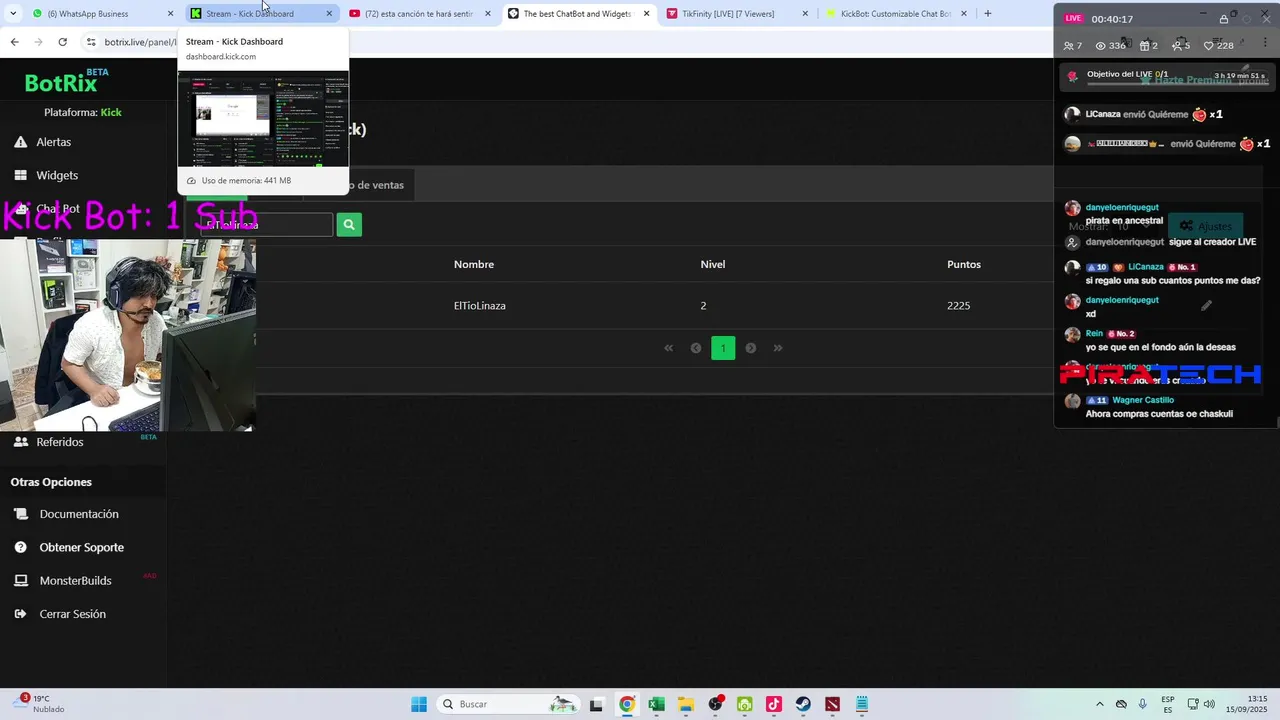
Task: Close the YouTube tab
Action: pyautogui.click(x=488, y=14)
